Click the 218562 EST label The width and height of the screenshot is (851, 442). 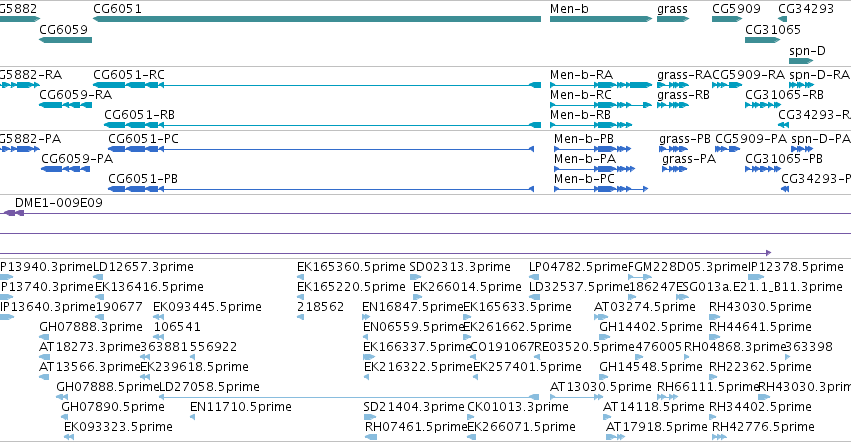click(320, 306)
